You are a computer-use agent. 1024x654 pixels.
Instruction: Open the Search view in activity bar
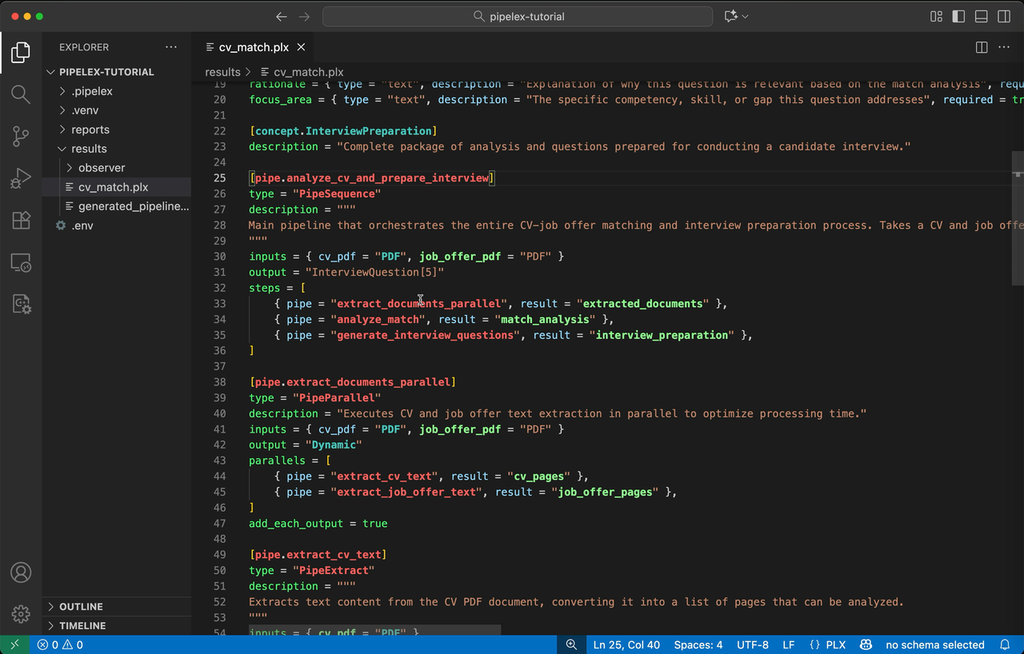point(20,94)
